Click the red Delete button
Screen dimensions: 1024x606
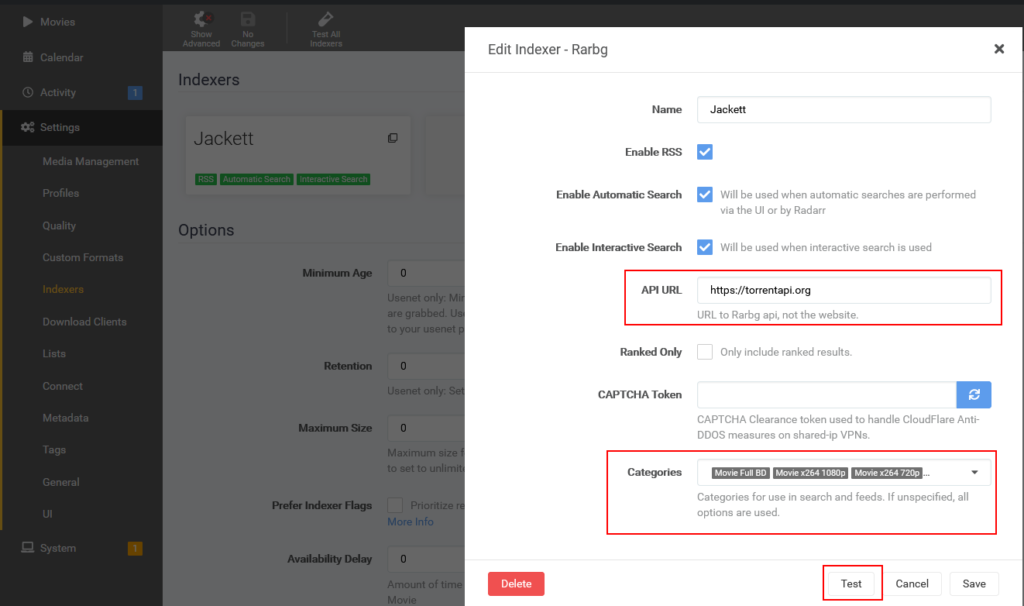pos(516,584)
